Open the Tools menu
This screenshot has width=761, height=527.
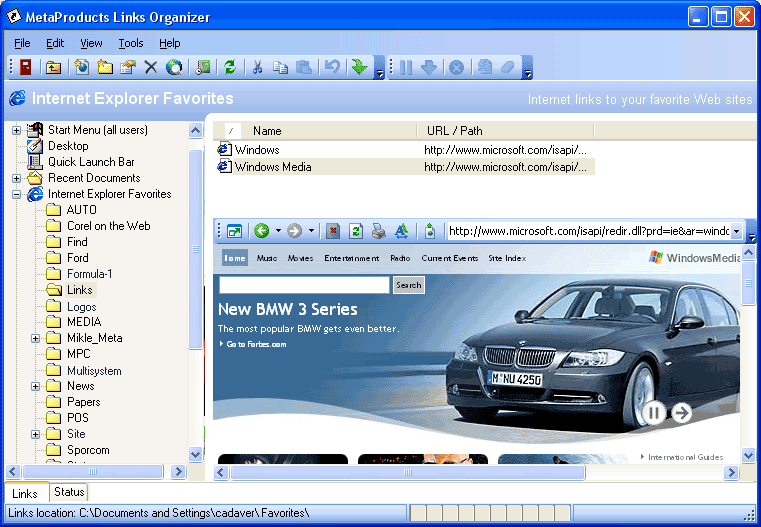[131, 43]
